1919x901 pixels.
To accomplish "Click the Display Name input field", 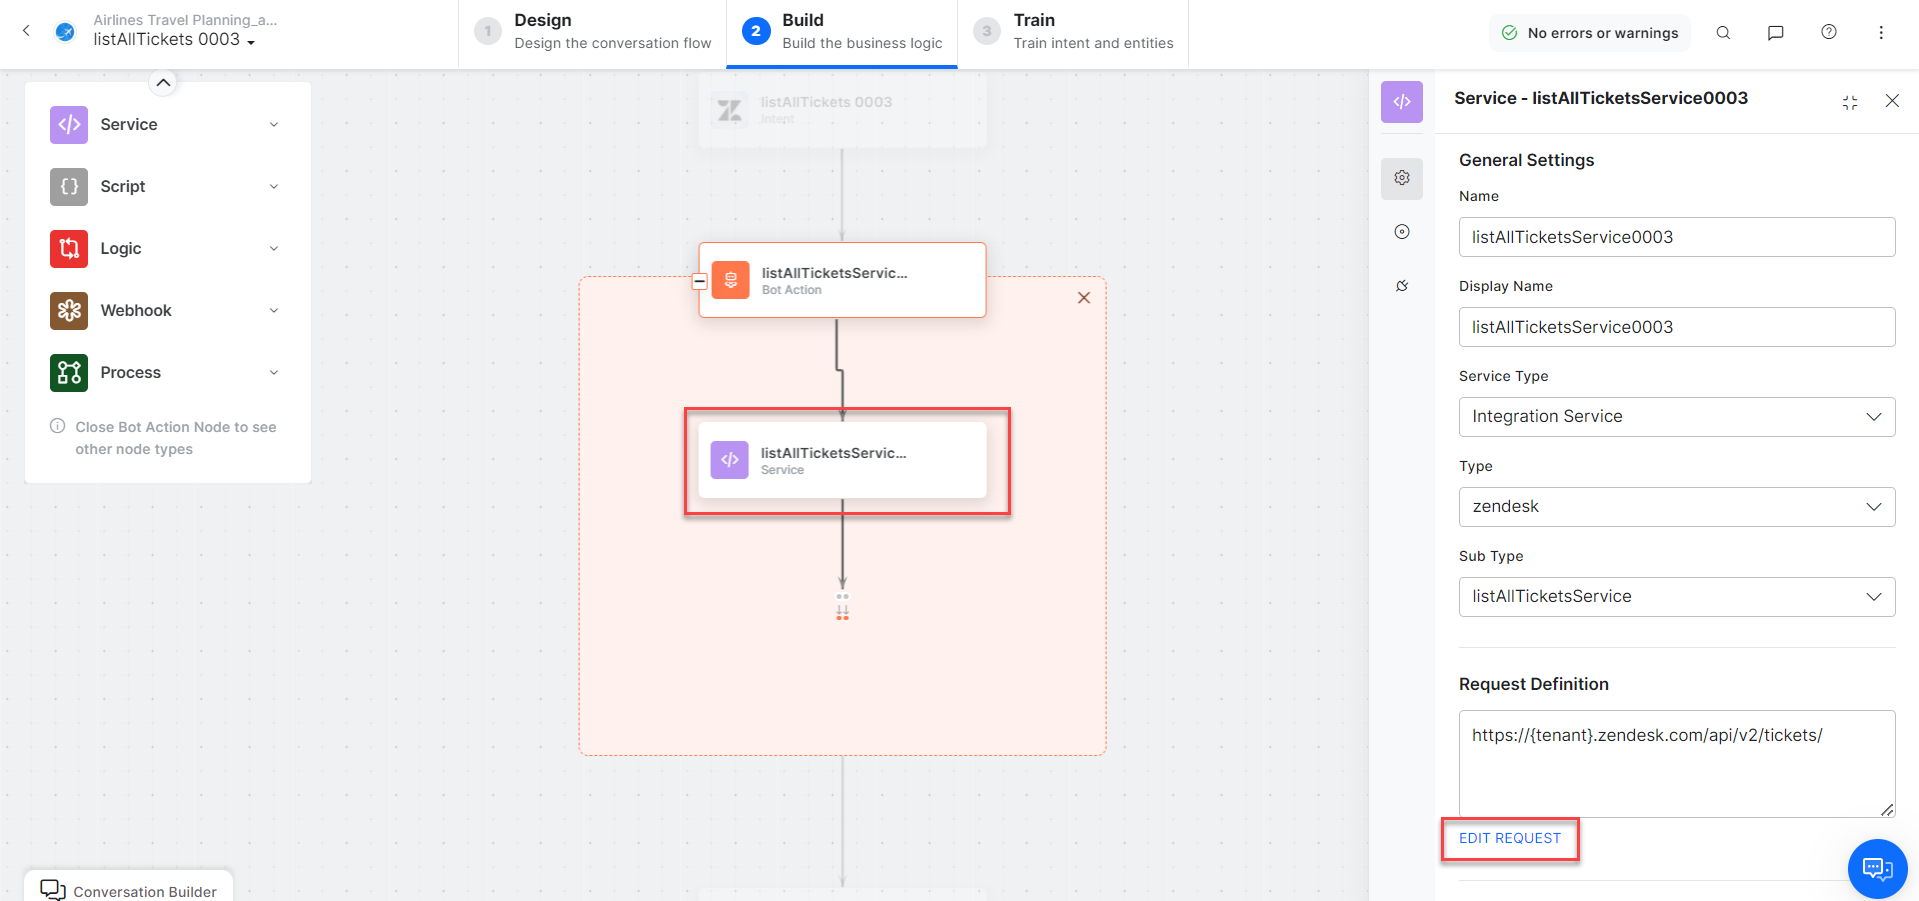I will pyautogui.click(x=1676, y=327).
